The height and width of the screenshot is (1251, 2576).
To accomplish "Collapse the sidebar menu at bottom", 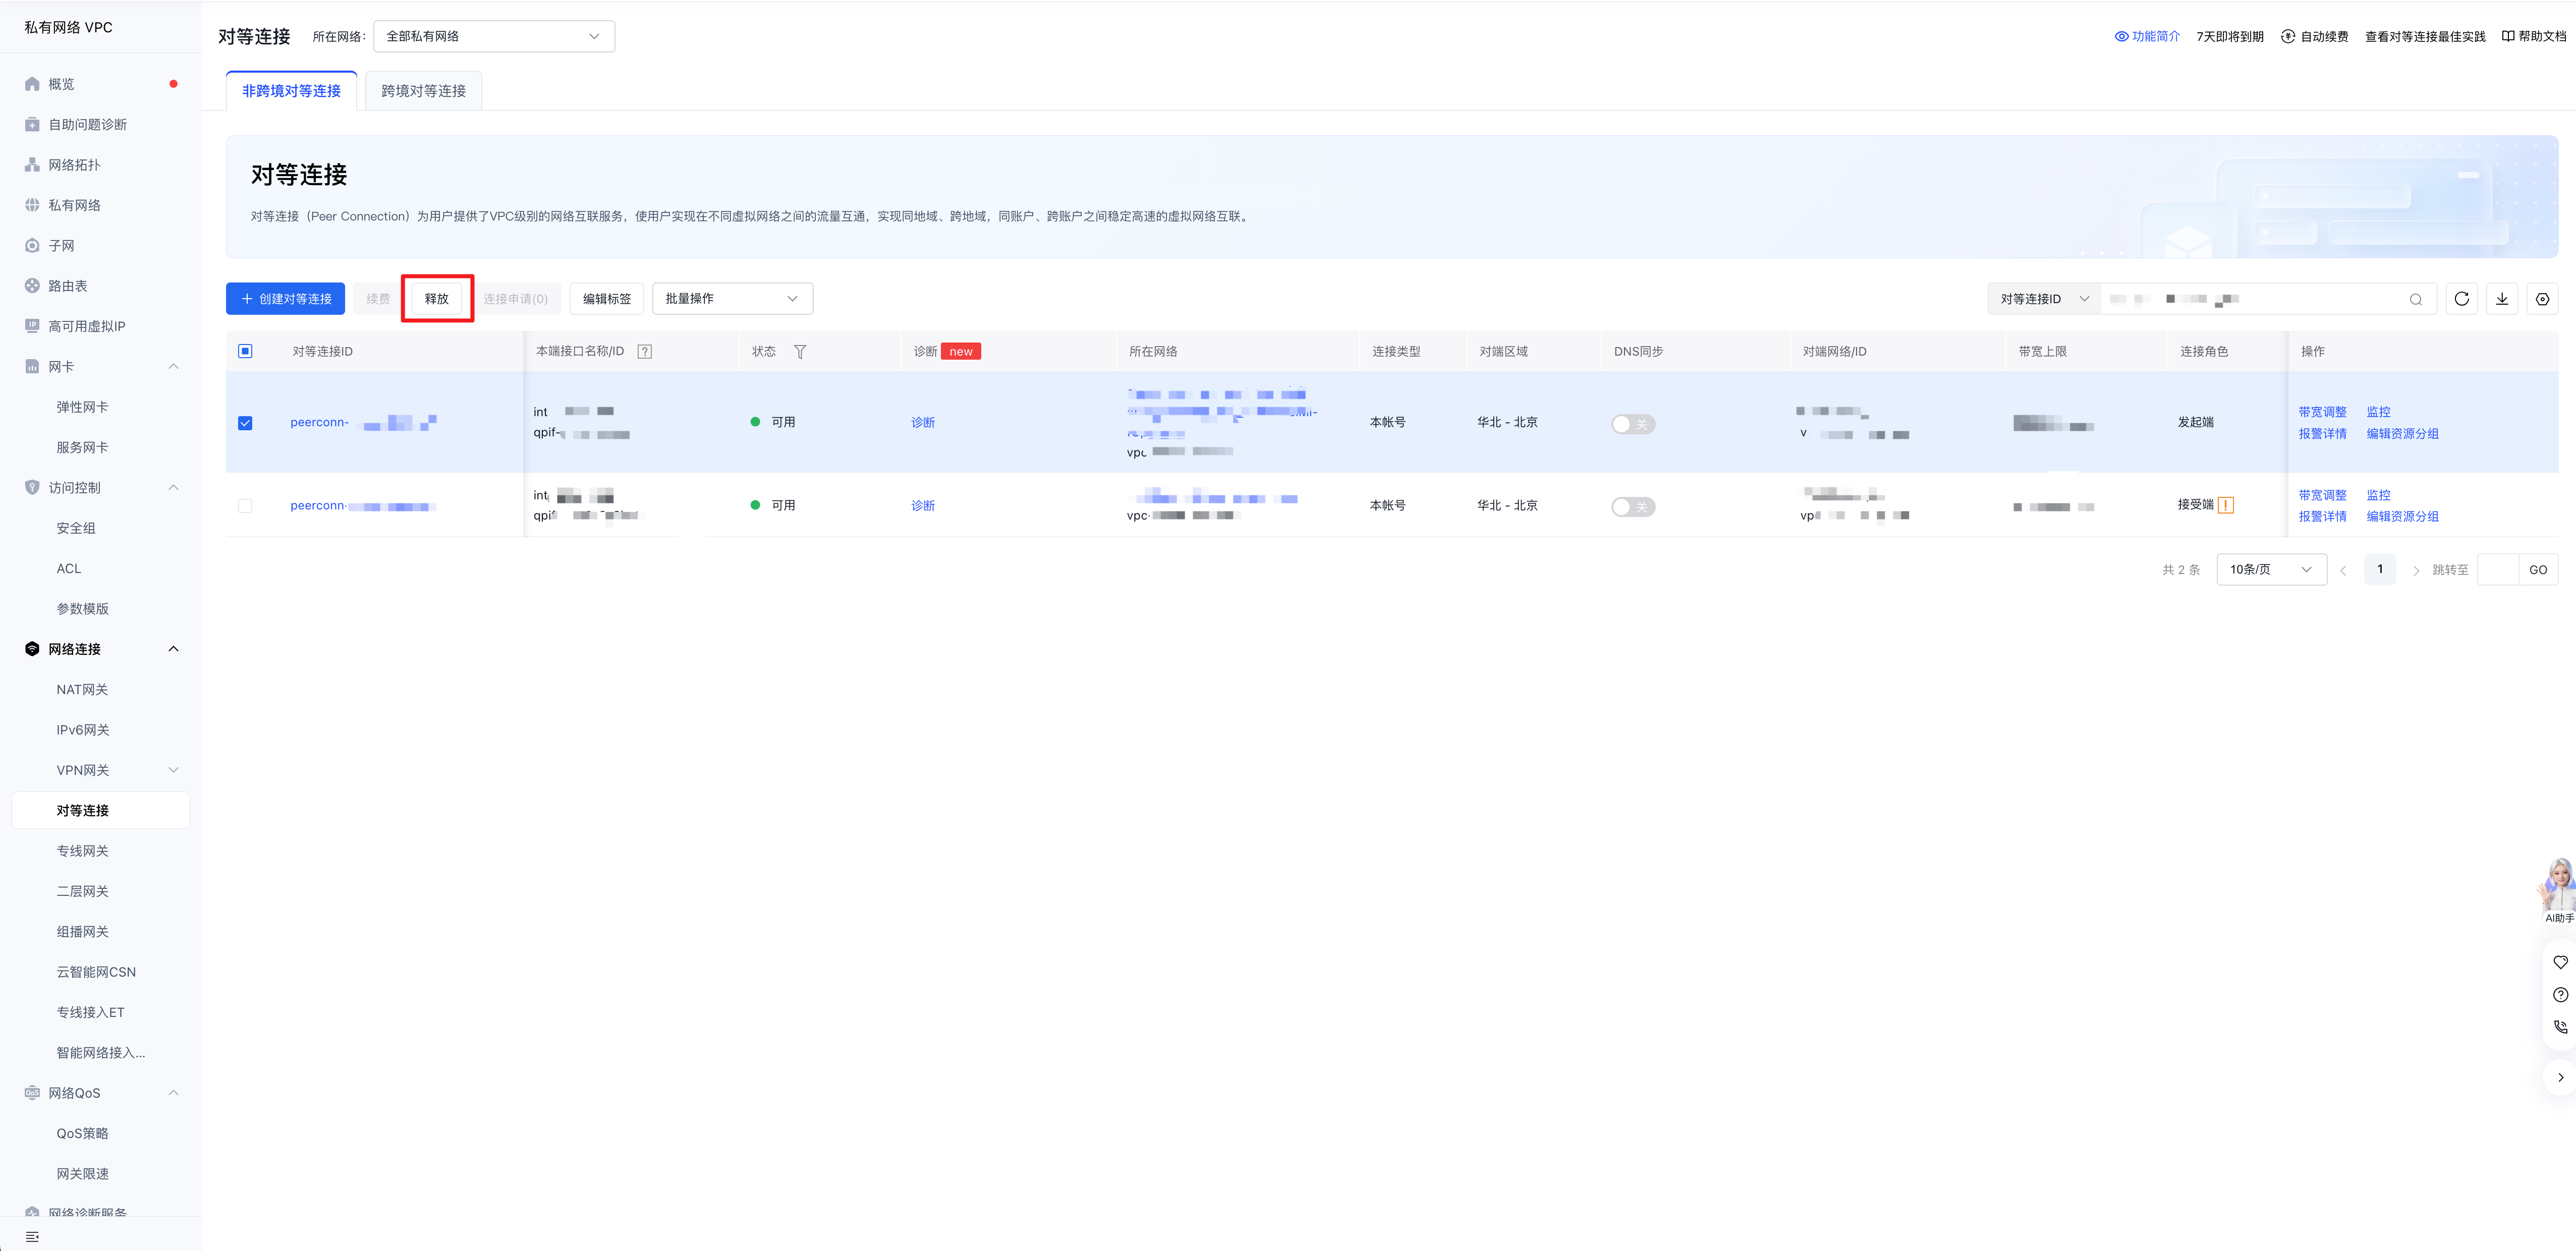I will (x=32, y=1237).
